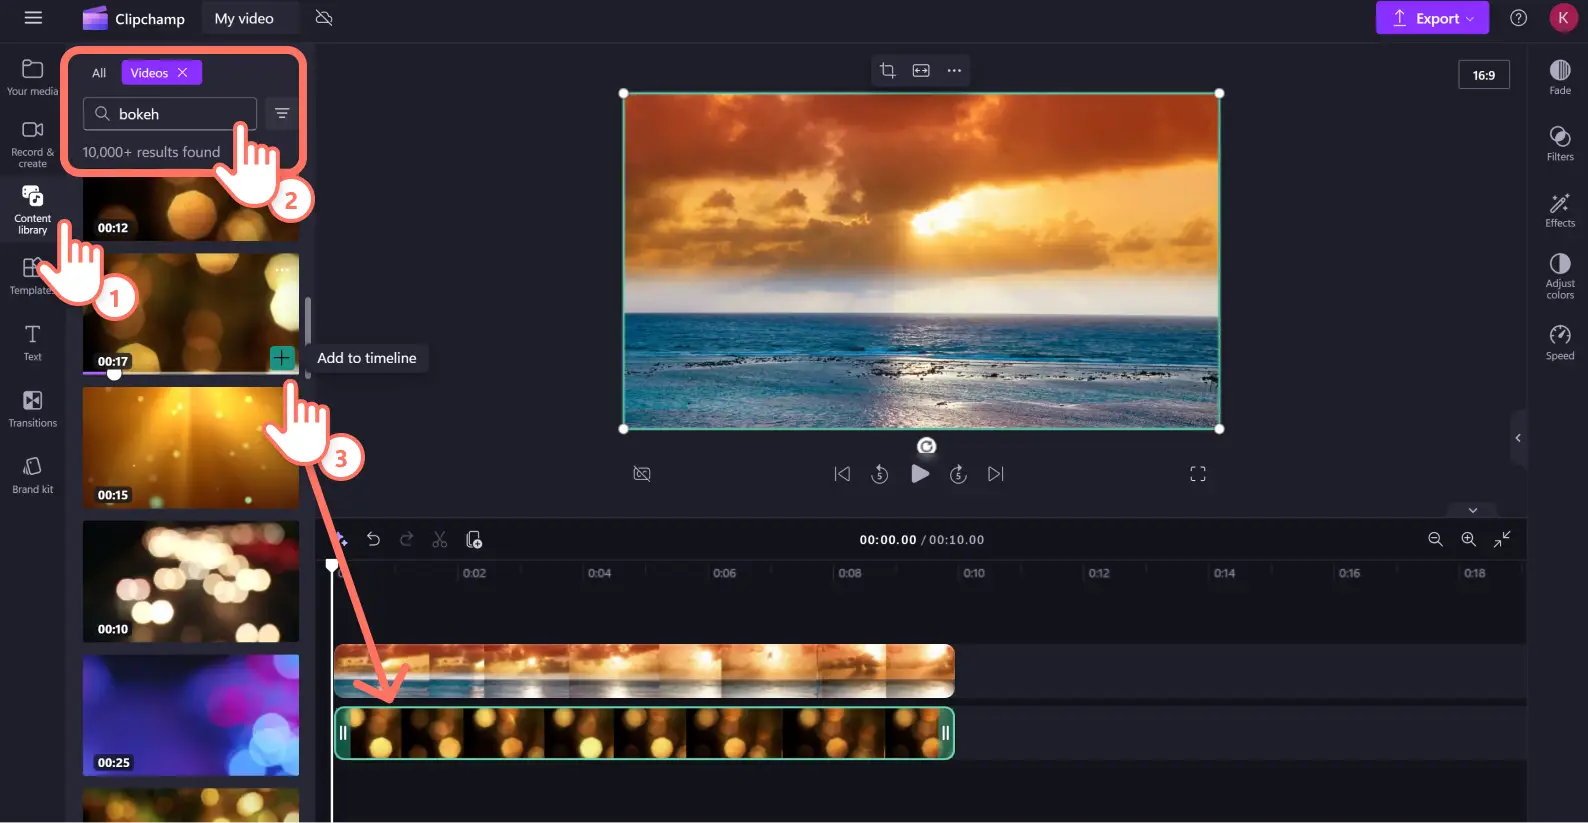Open the 16:9 aspect ratio selector
Image resolution: width=1588 pixels, height=823 pixels.
pyautogui.click(x=1484, y=75)
